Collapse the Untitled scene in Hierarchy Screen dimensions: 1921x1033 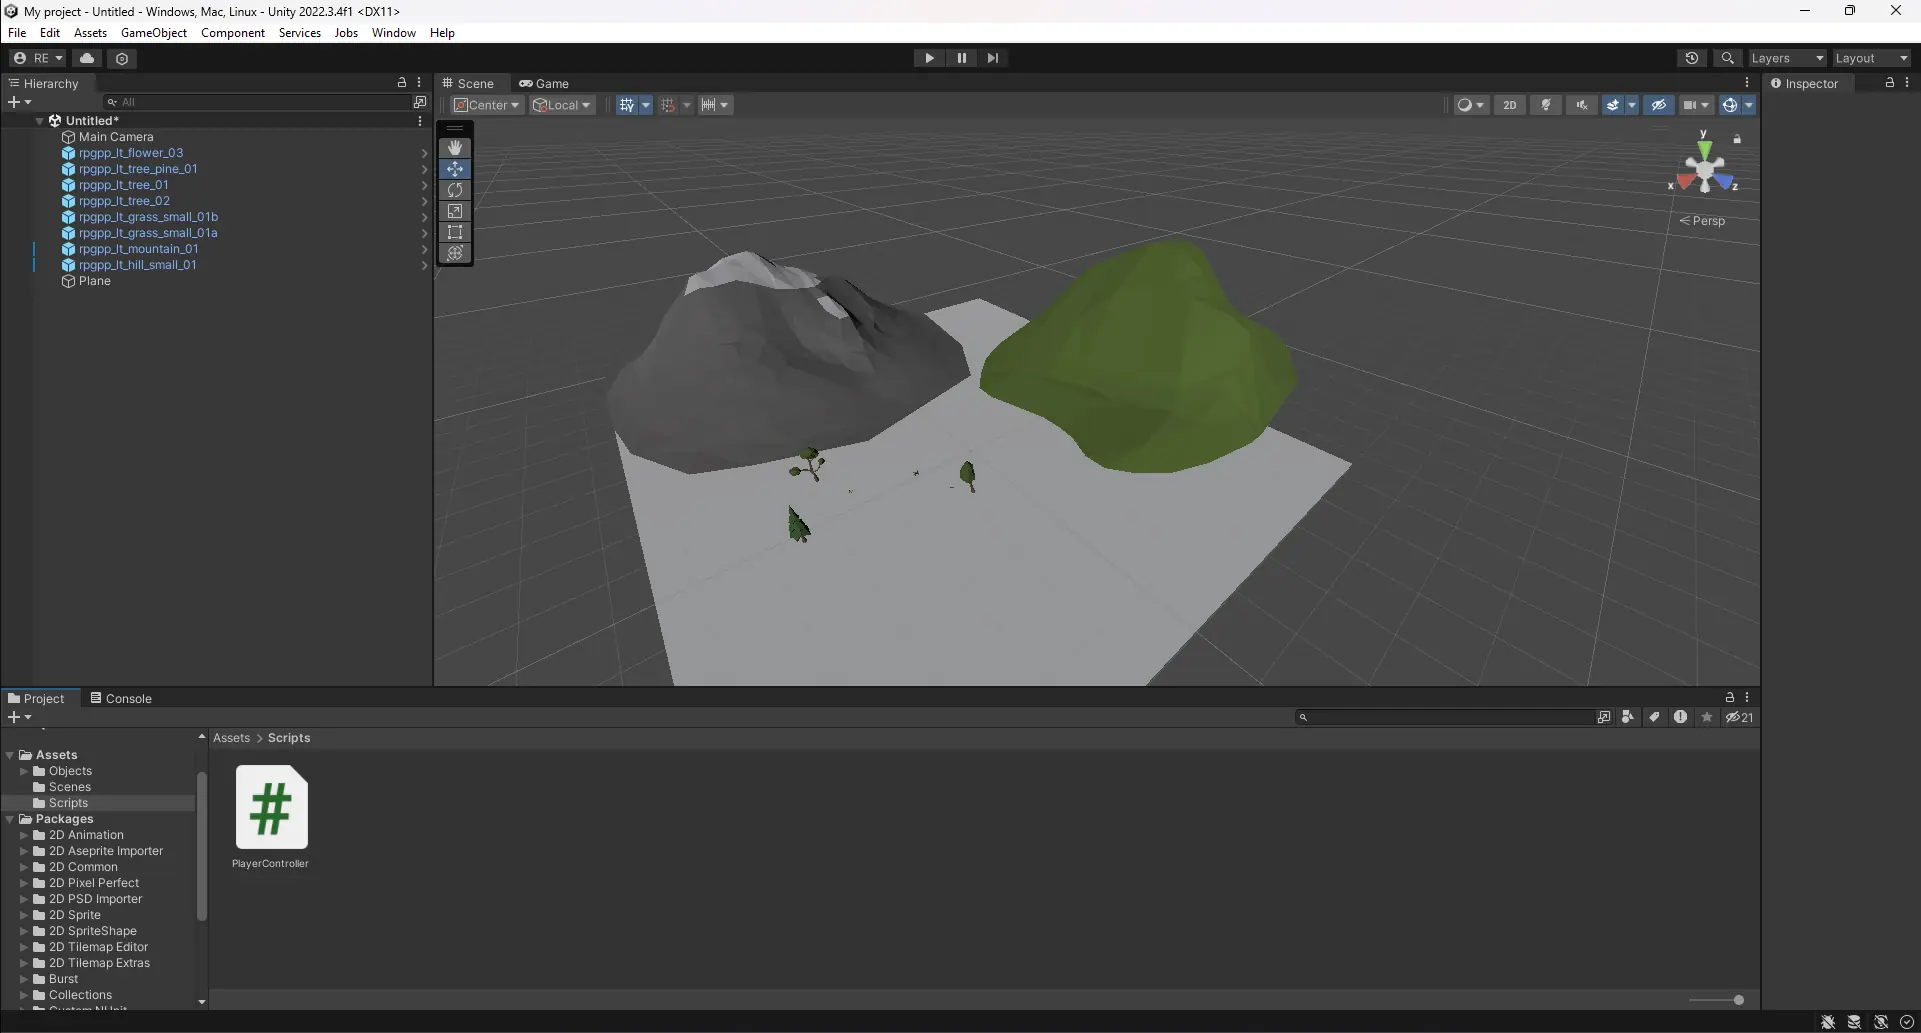pyautogui.click(x=40, y=121)
